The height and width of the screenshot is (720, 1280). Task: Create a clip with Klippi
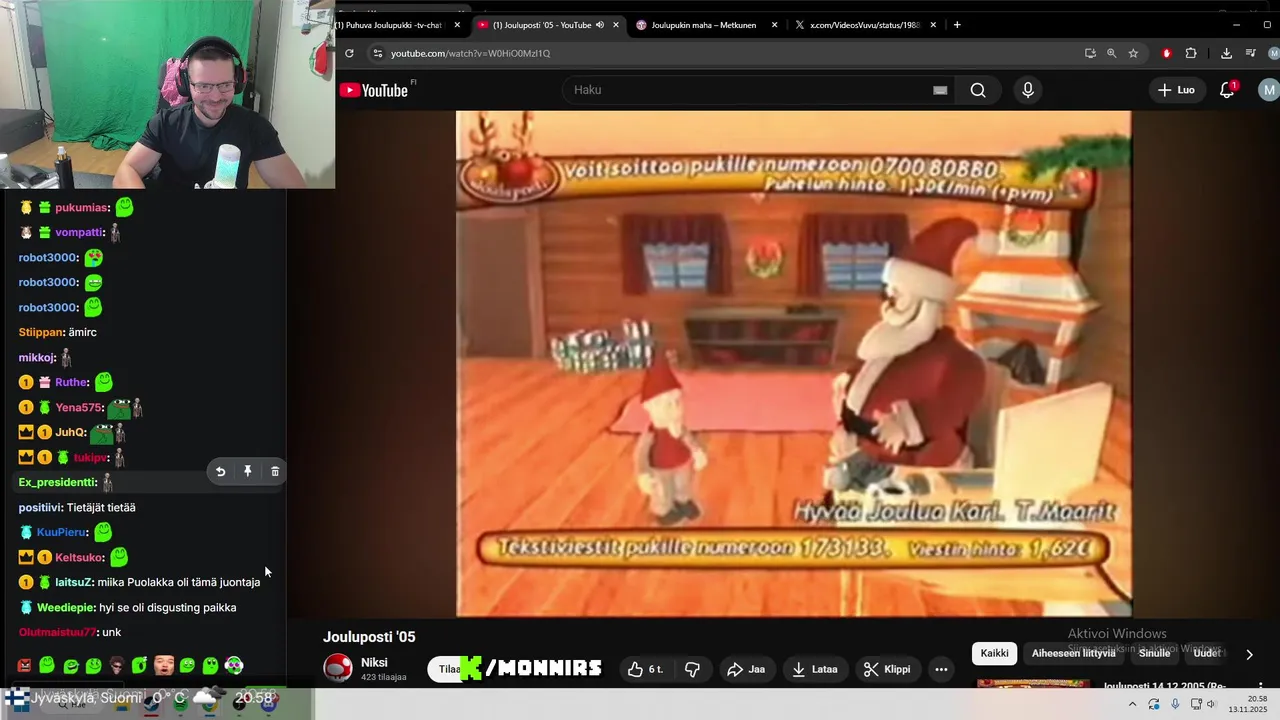coord(887,669)
